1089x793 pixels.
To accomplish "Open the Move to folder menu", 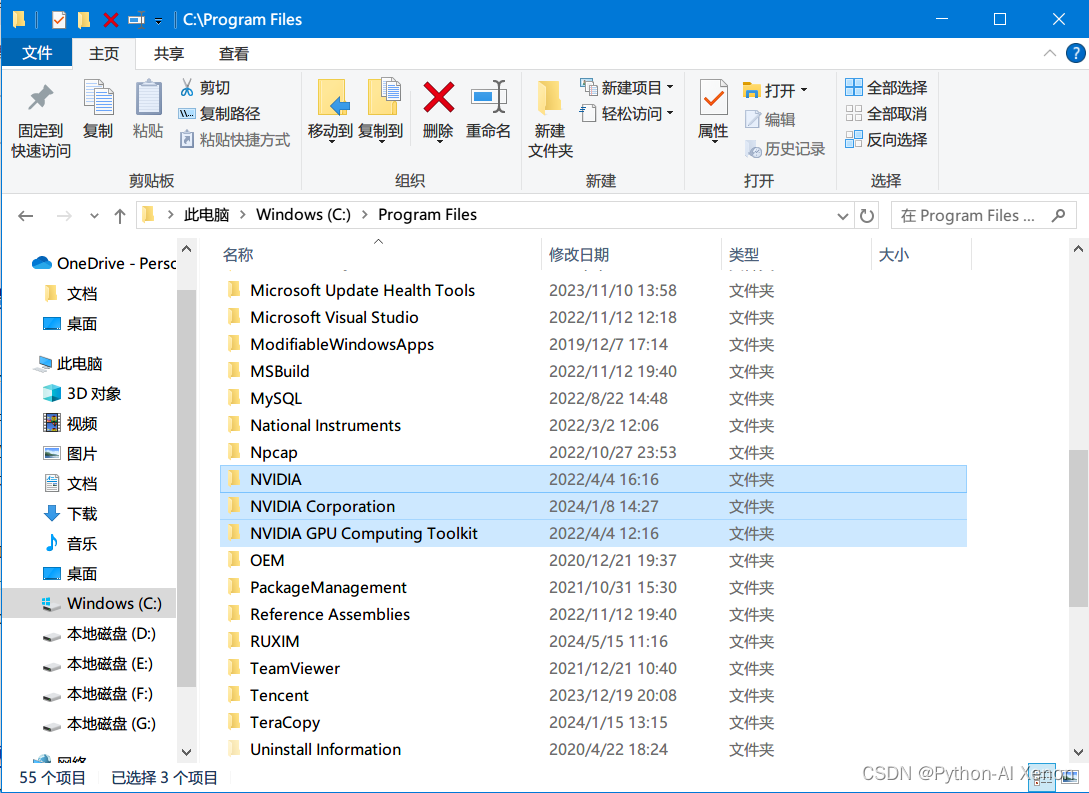I will (x=331, y=111).
